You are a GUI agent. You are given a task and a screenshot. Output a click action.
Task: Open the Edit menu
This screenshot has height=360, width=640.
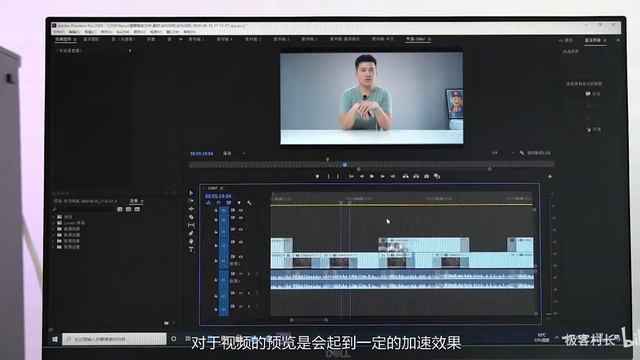74,32
